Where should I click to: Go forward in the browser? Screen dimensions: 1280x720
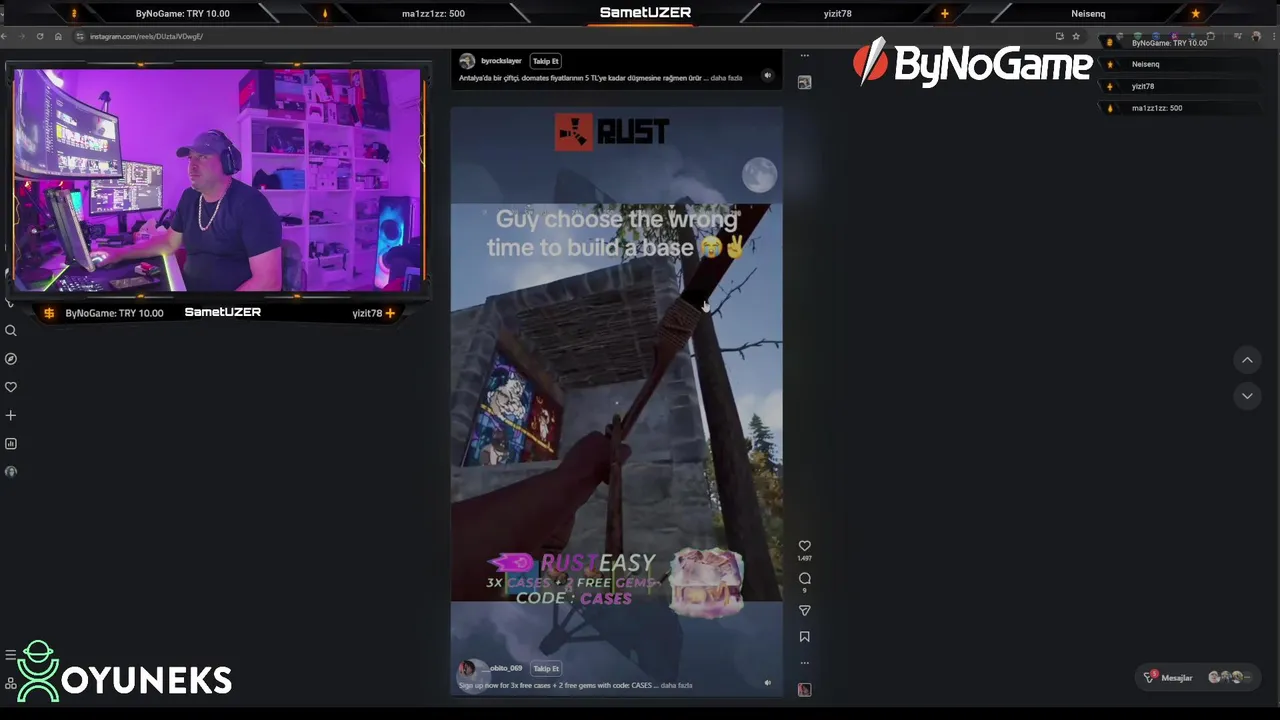pos(21,36)
